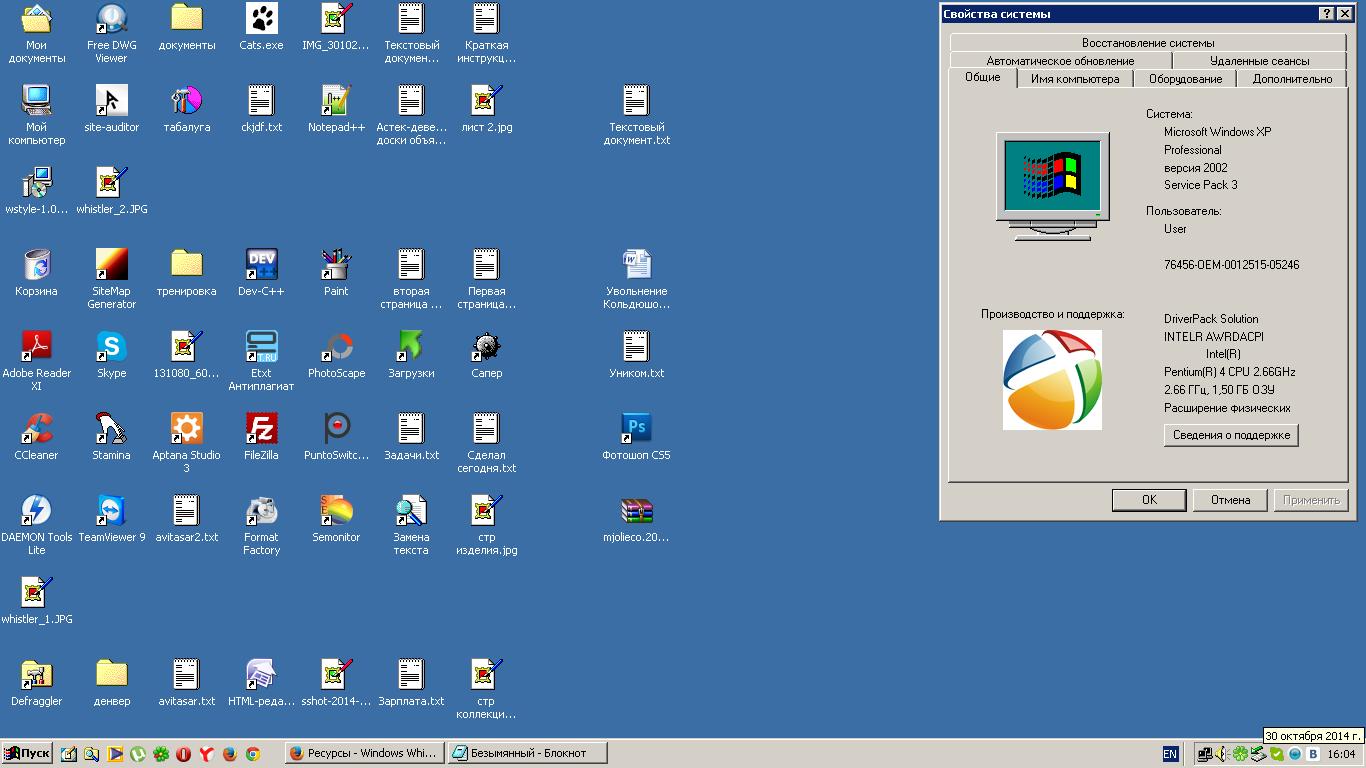Open the Восстановление системы tab
The width and height of the screenshot is (1366, 768).
1148,43
